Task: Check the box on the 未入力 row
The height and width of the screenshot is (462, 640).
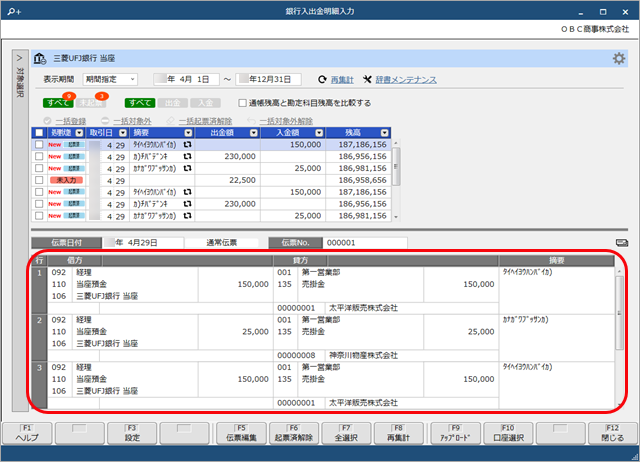Action: (39, 180)
